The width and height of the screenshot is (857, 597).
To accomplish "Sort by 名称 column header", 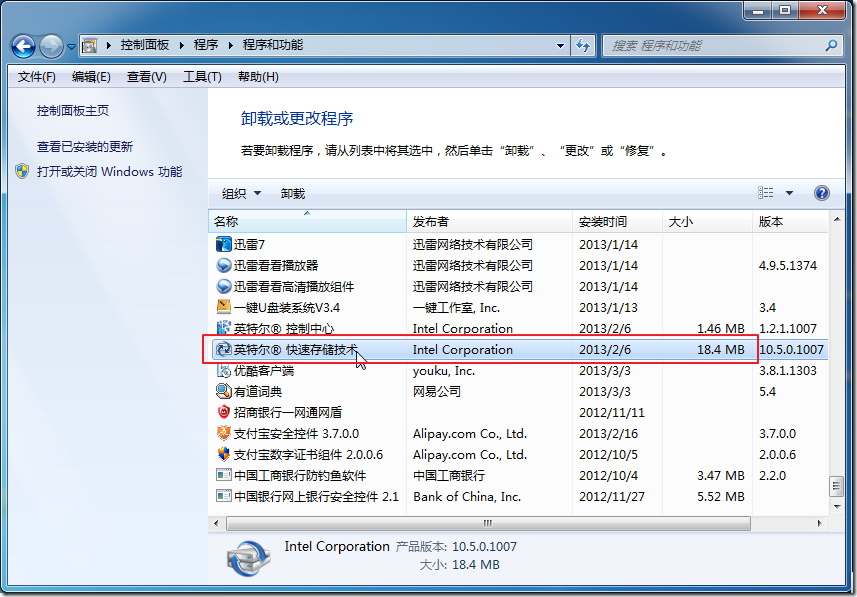I will pyautogui.click(x=307, y=221).
